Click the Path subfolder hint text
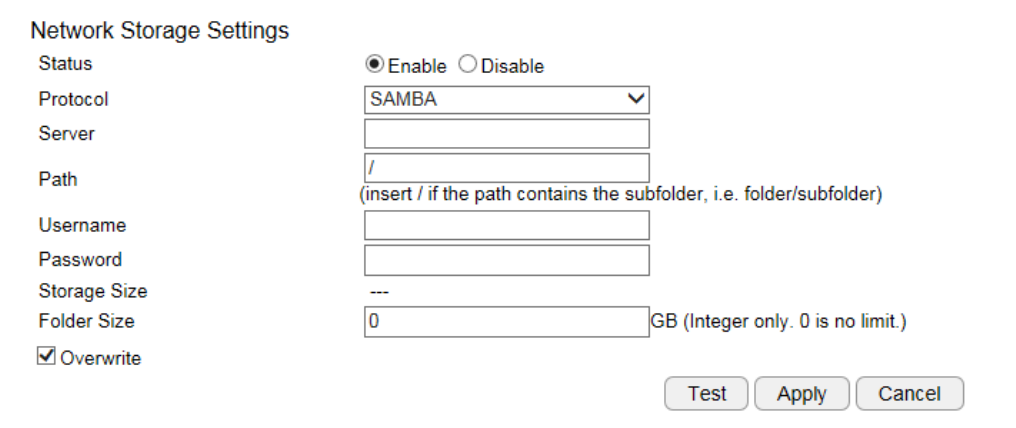Image resolution: width=1016 pixels, height=428 pixels. click(620, 194)
